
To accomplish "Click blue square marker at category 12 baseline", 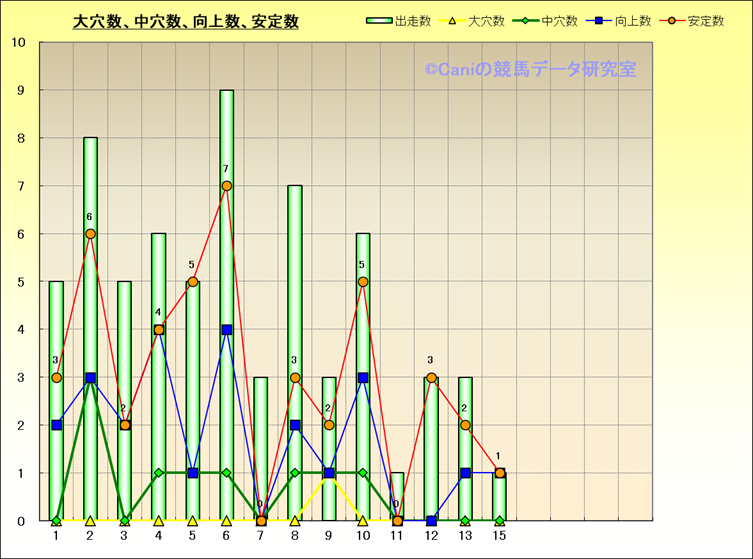I will click(x=431, y=521).
